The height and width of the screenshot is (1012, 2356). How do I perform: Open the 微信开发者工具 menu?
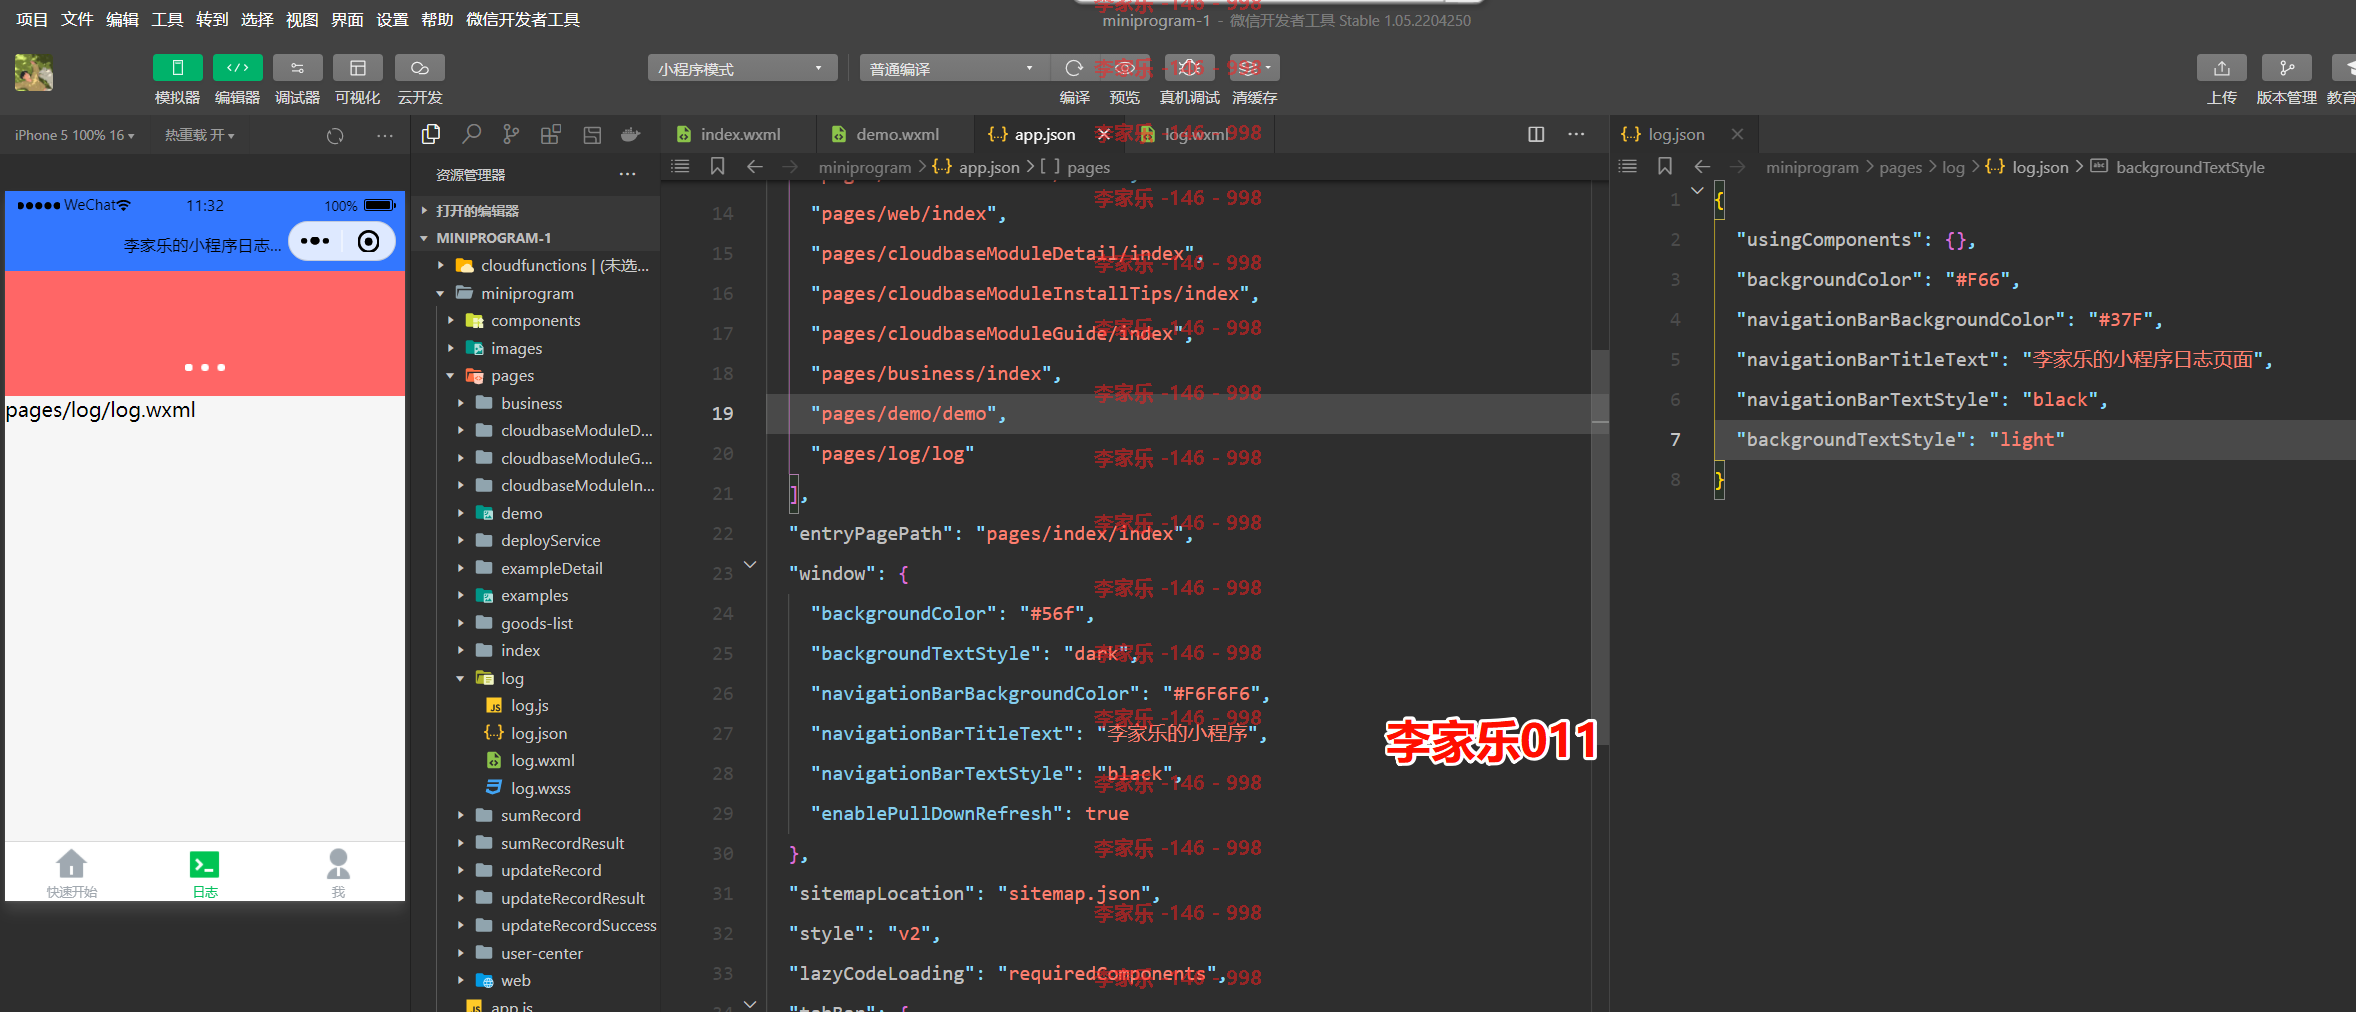coord(523,19)
